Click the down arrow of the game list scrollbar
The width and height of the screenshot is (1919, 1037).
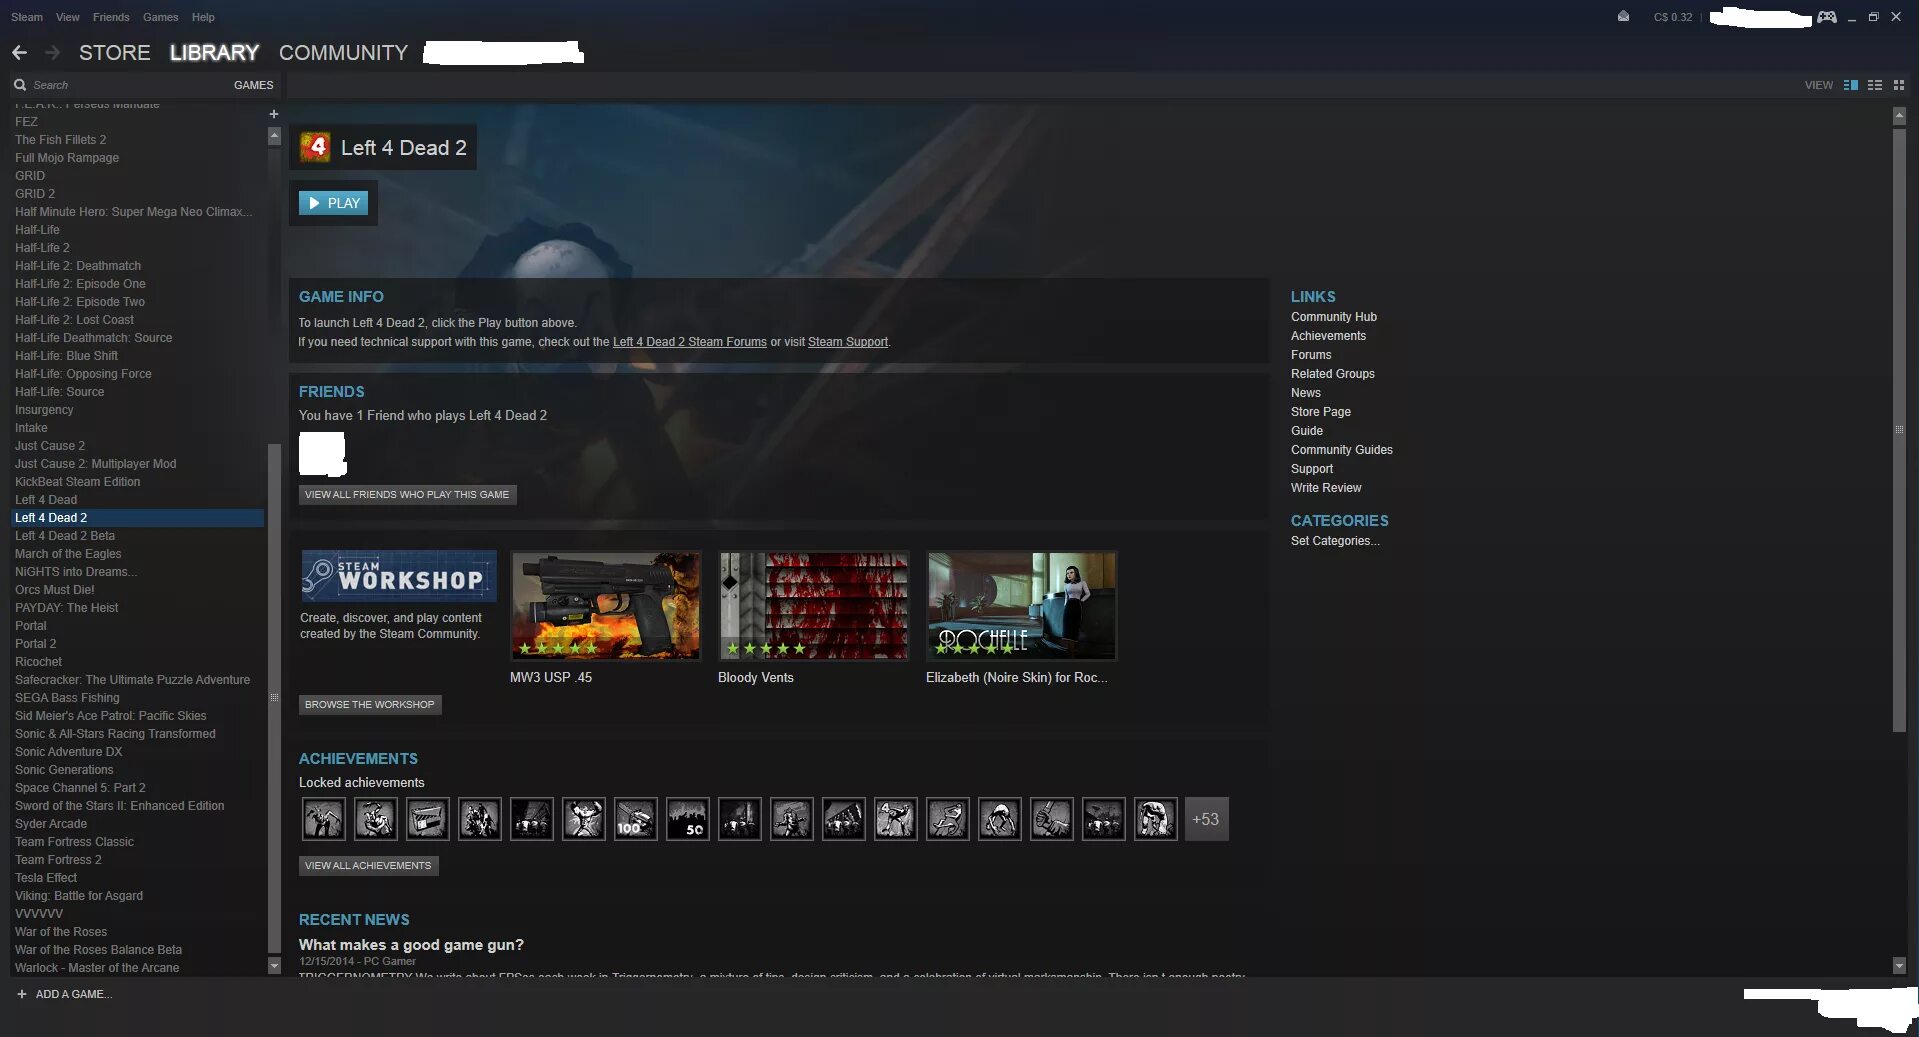coord(275,965)
